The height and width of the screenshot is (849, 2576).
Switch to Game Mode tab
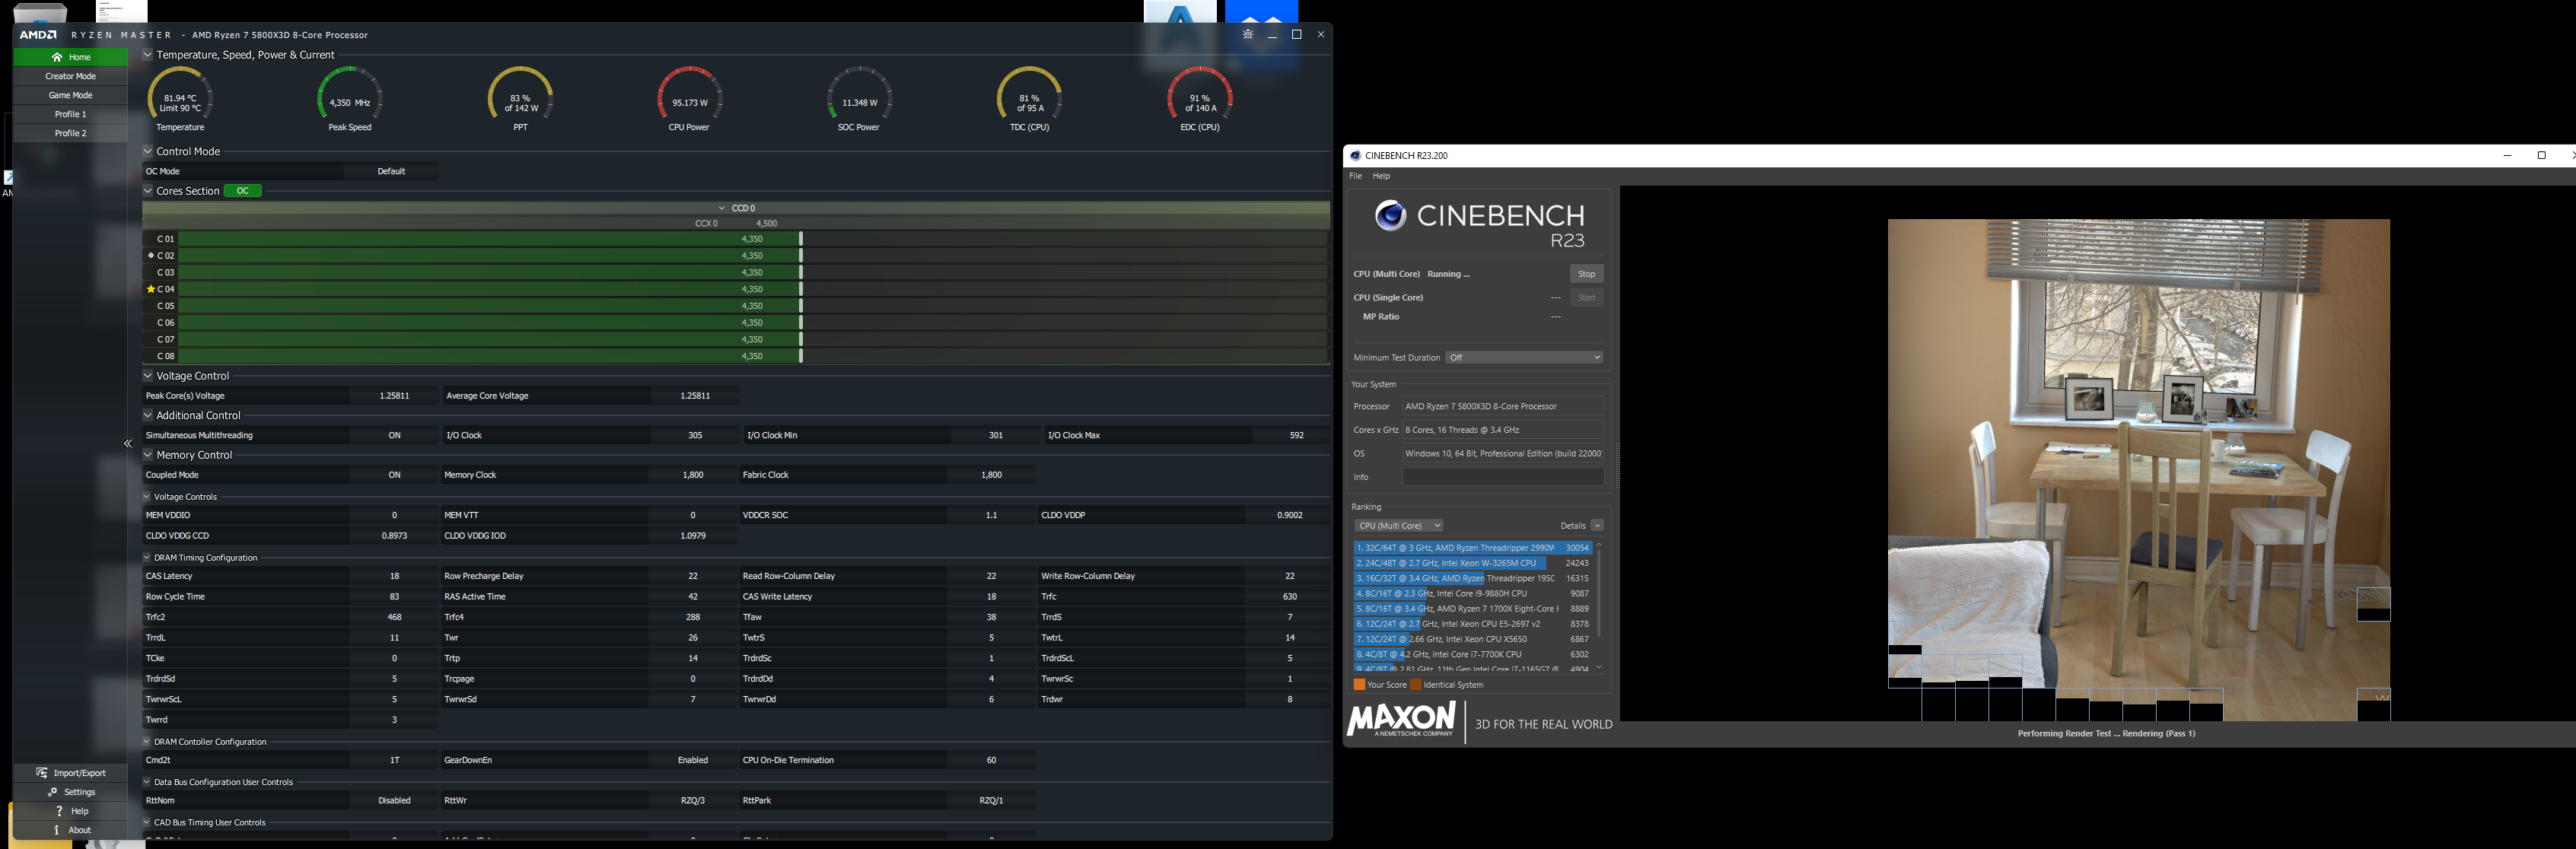click(70, 95)
